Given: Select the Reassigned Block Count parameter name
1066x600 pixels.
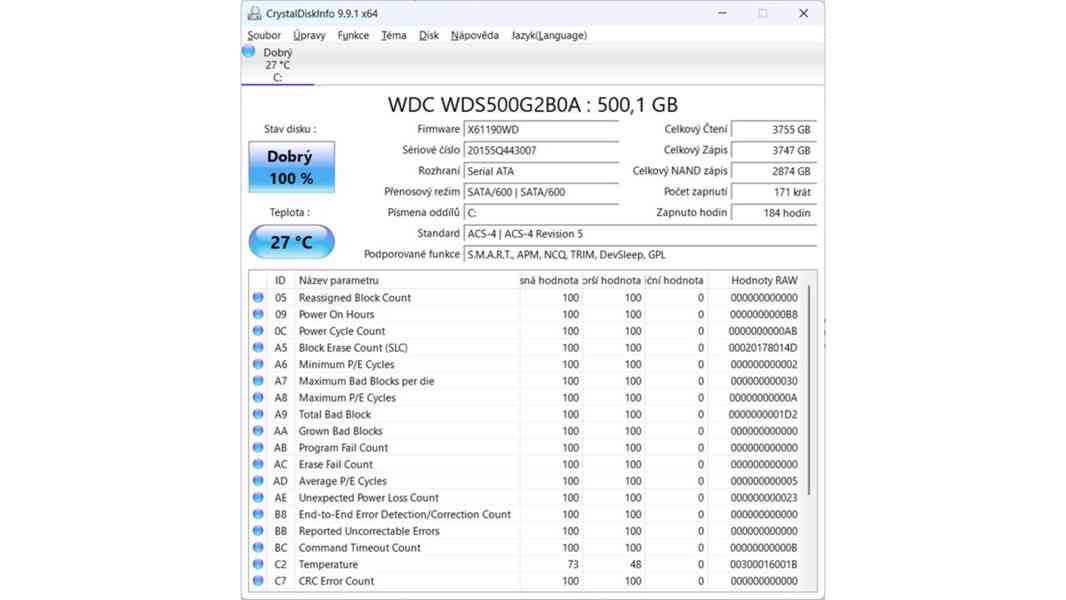Looking at the screenshot, I should pos(354,298).
